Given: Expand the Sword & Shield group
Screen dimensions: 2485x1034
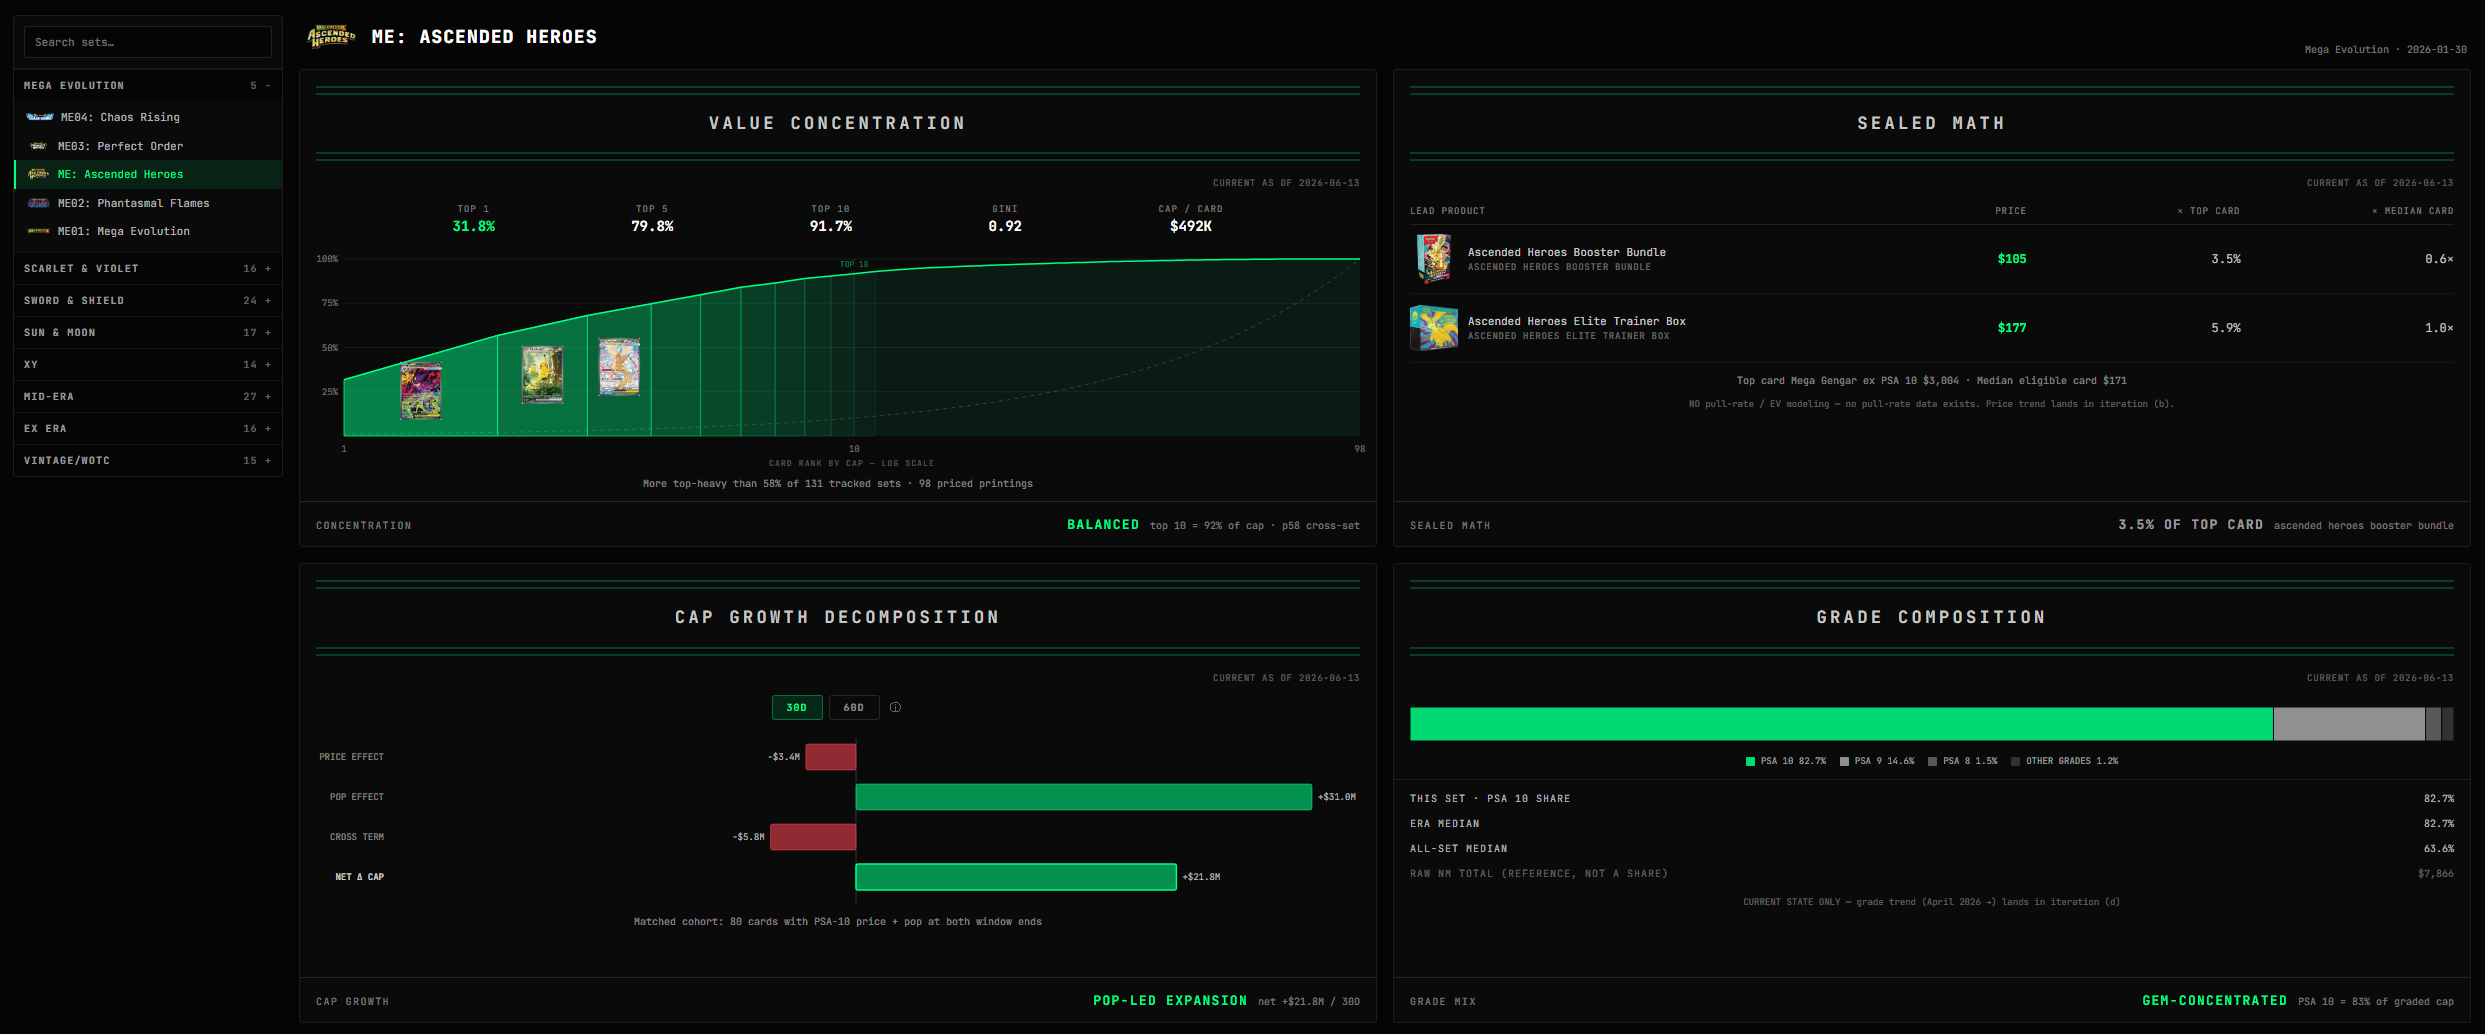Looking at the screenshot, I should pyautogui.click(x=148, y=301).
